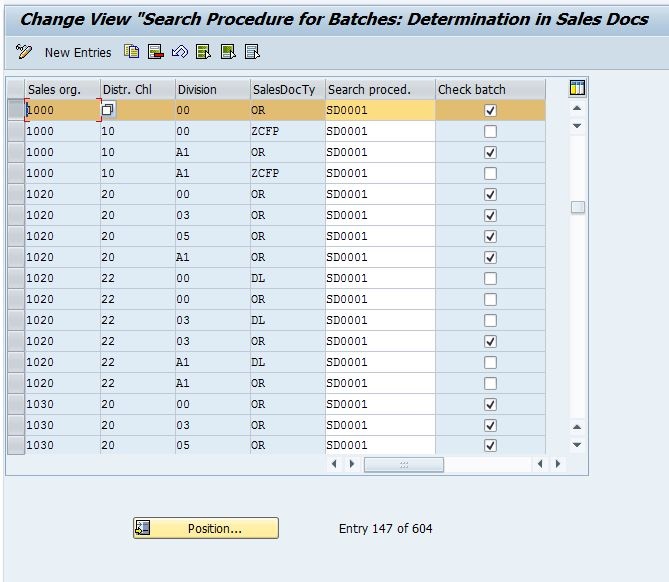Uncheck Check batch for highlighted 1000 00 OR row
The width and height of the screenshot is (669, 582).
point(490,111)
